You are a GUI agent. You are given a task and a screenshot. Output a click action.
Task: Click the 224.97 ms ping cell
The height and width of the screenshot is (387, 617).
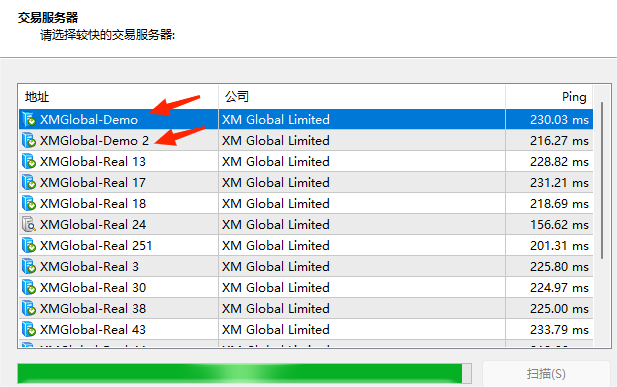point(549,287)
